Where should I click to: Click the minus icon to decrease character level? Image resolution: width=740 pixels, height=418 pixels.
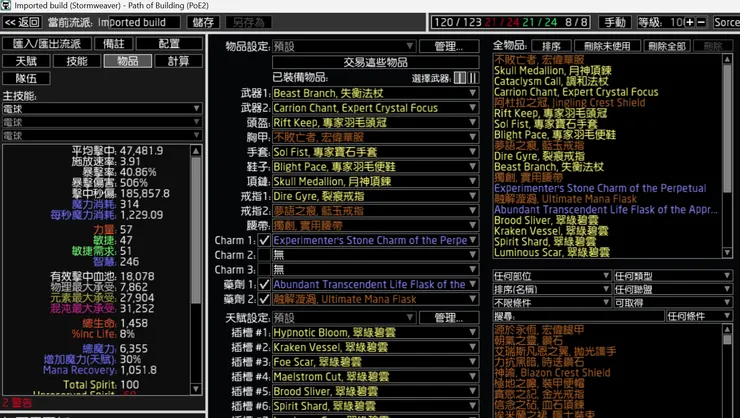pyautogui.click(x=701, y=22)
